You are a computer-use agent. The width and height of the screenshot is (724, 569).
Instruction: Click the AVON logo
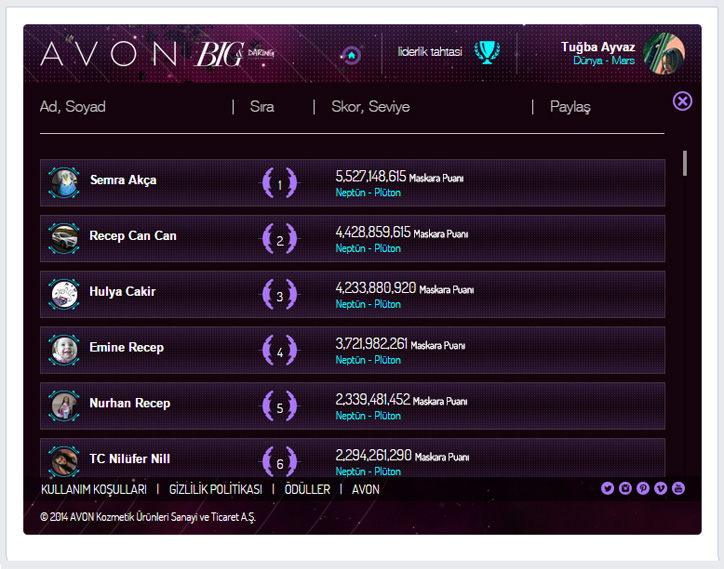coord(109,54)
